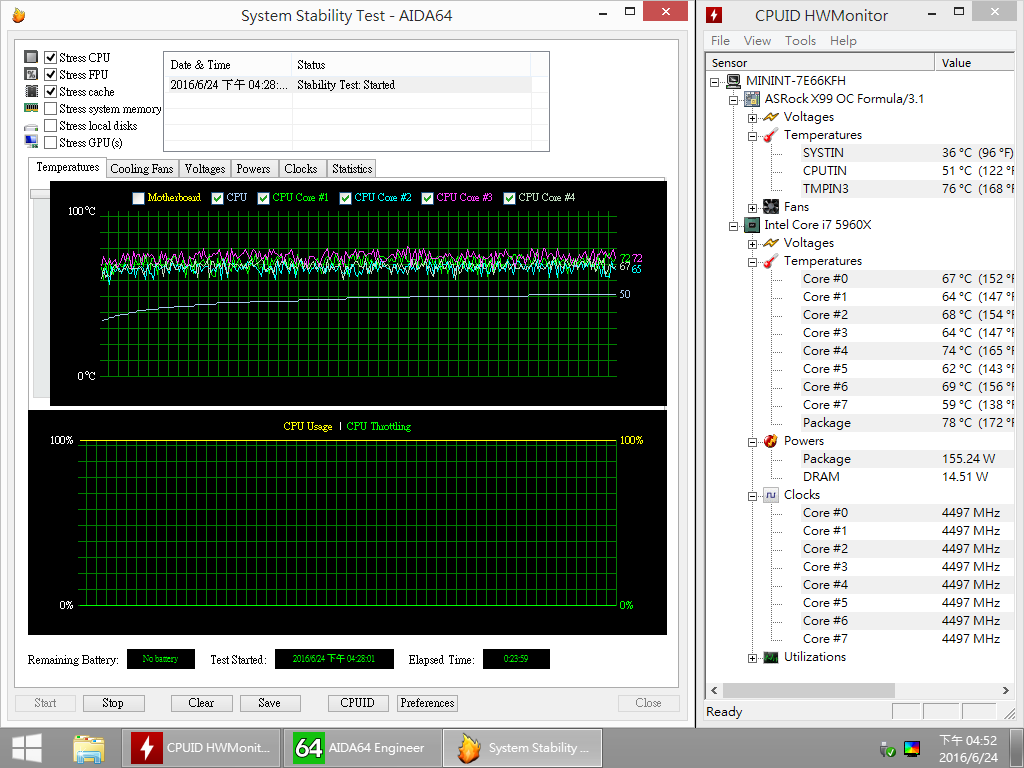Click the Save button
This screenshot has width=1024, height=768.
(270, 703)
